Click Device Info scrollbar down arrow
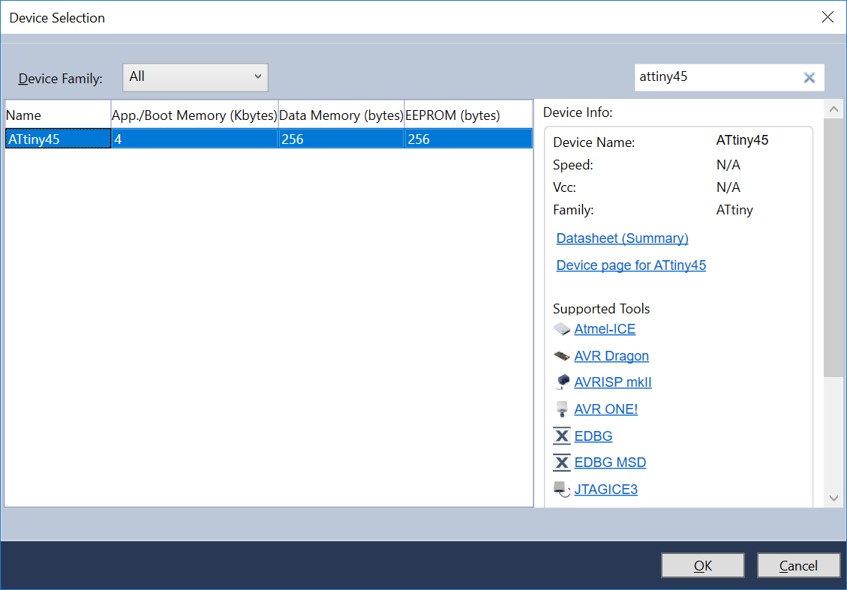847x590 pixels. coord(833,498)
